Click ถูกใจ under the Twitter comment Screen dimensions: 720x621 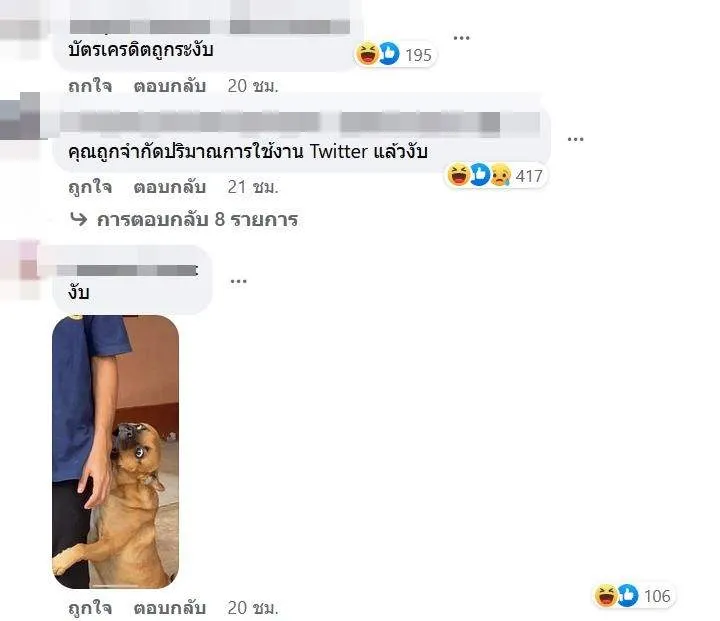click(90, 187)
